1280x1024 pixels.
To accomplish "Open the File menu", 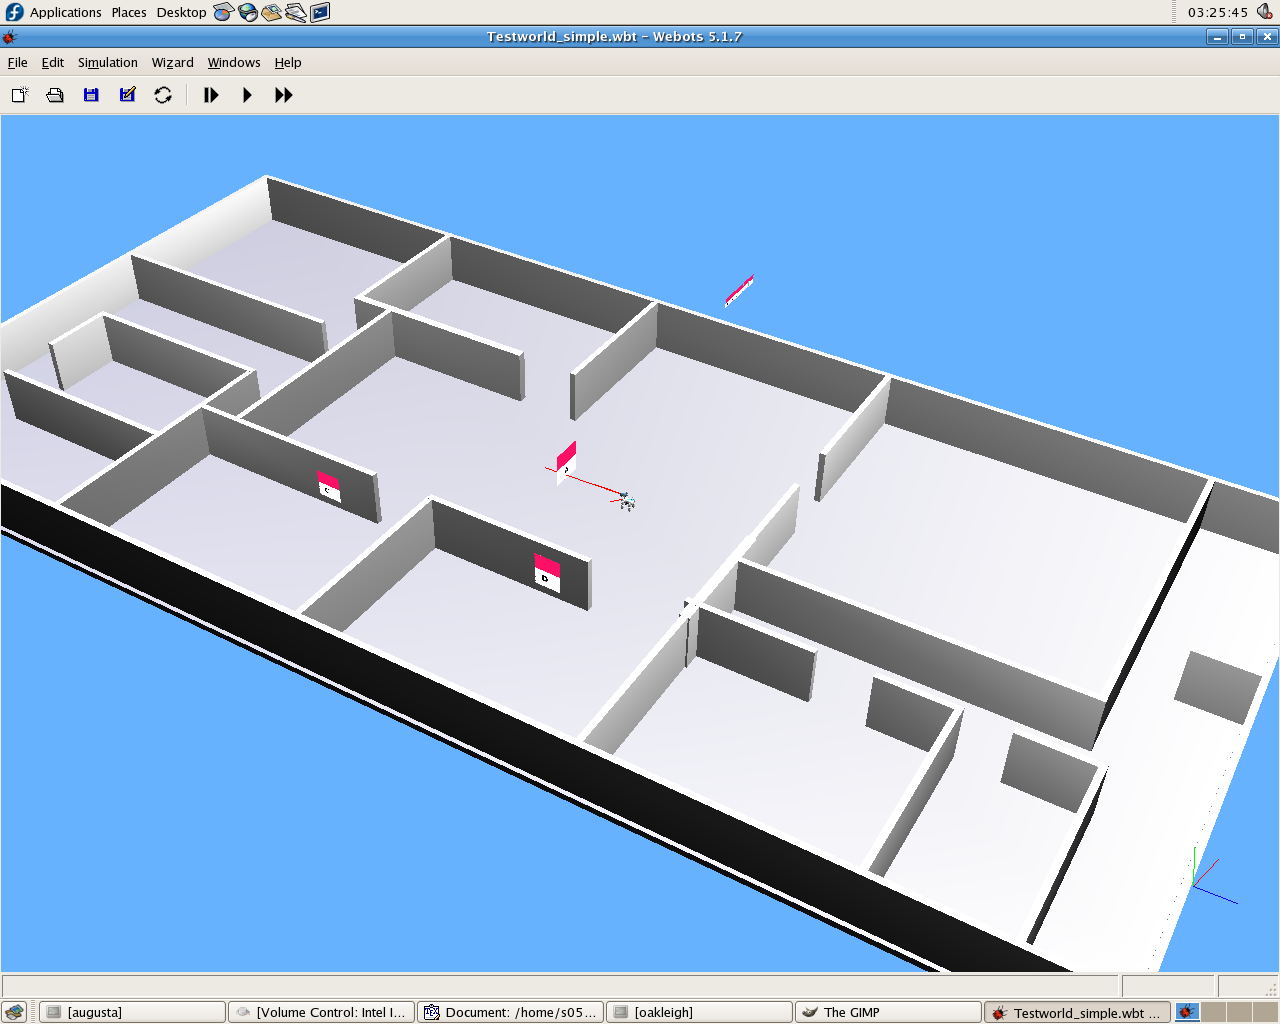I will point(18,62).
